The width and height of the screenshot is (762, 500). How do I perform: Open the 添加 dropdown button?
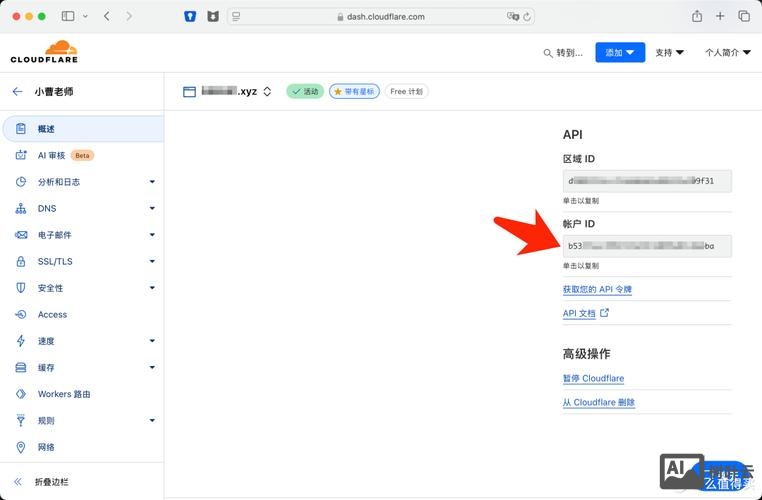620,52
